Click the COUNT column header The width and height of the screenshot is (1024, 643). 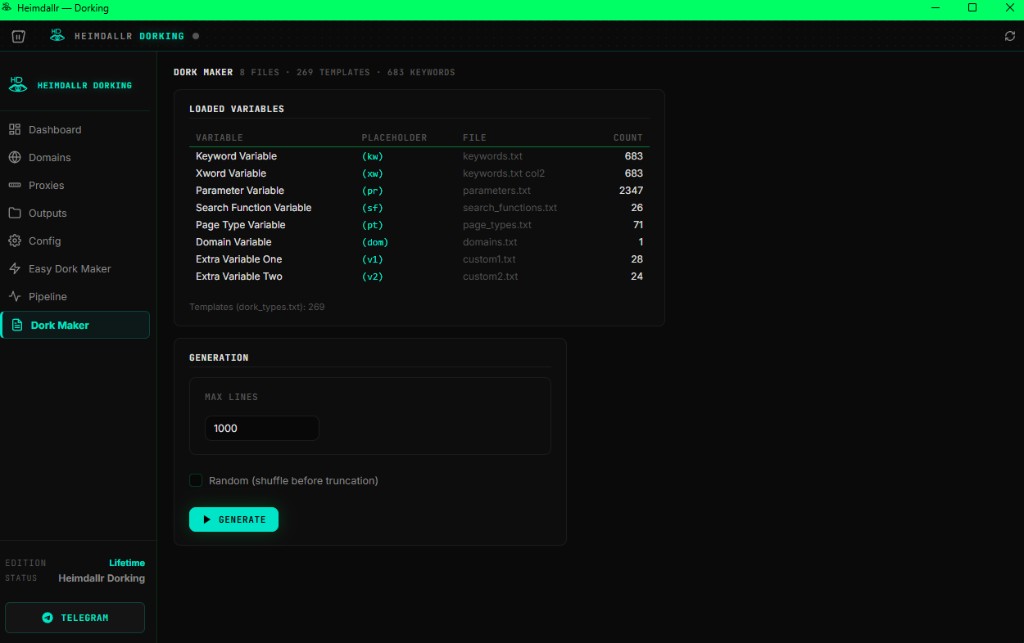tap(628, 138)
